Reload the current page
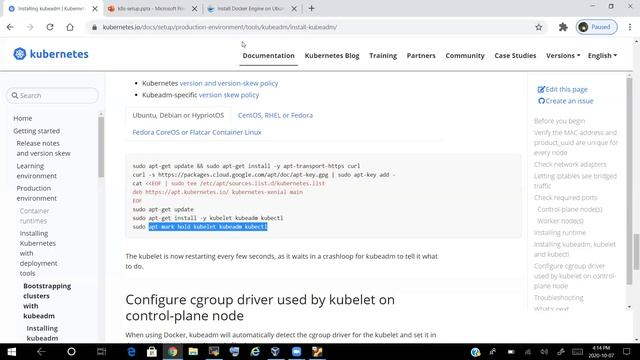640x360 pixels. click(50, 27)
